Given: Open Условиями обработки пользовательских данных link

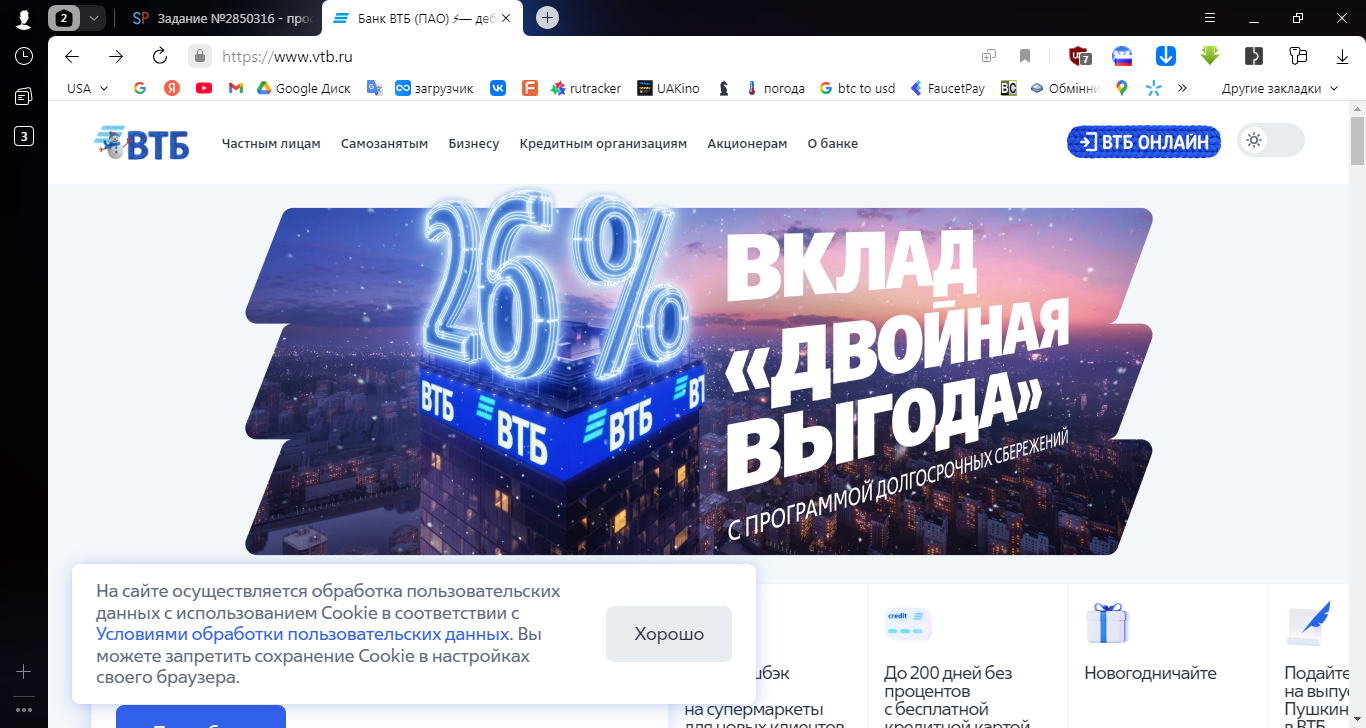Looking at the screenshot, I should pyautogui.click(x=303, y=634).
